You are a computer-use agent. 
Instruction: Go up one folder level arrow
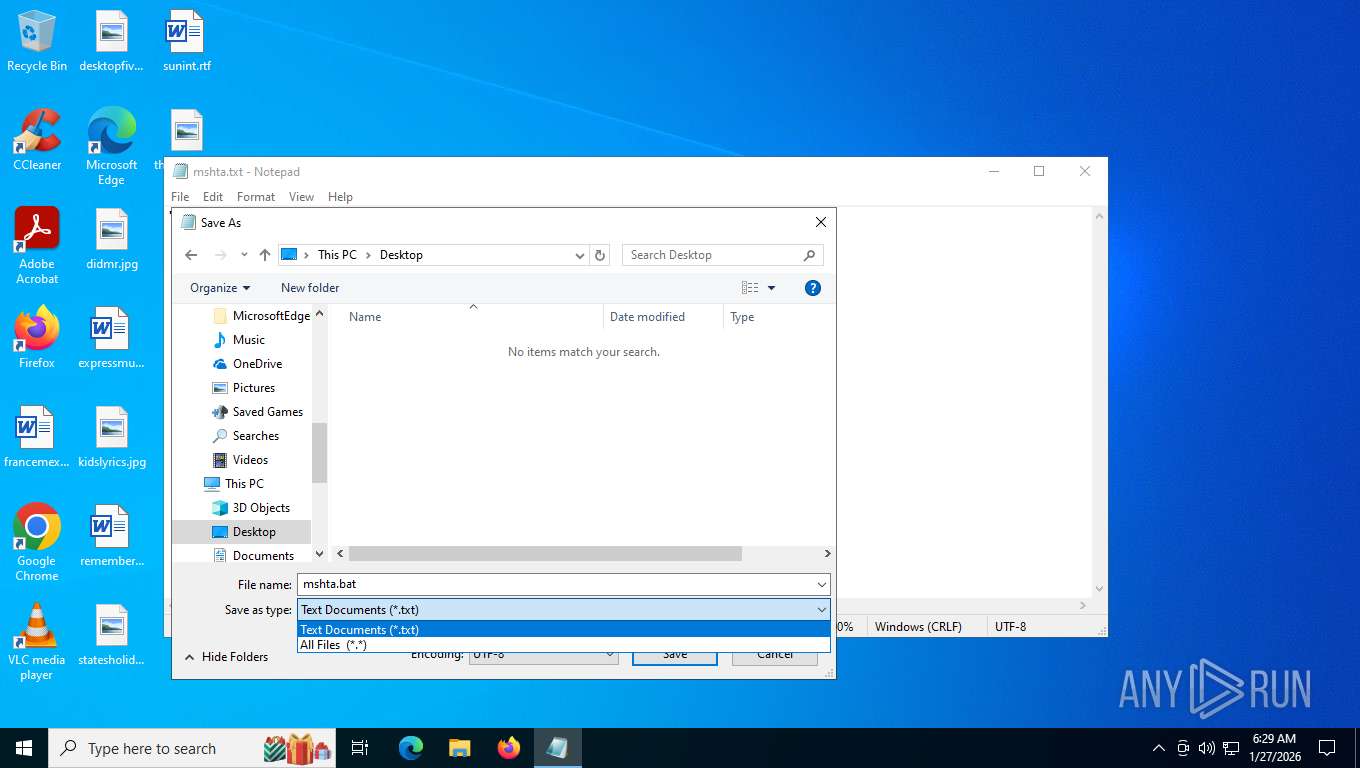(265, 255)
